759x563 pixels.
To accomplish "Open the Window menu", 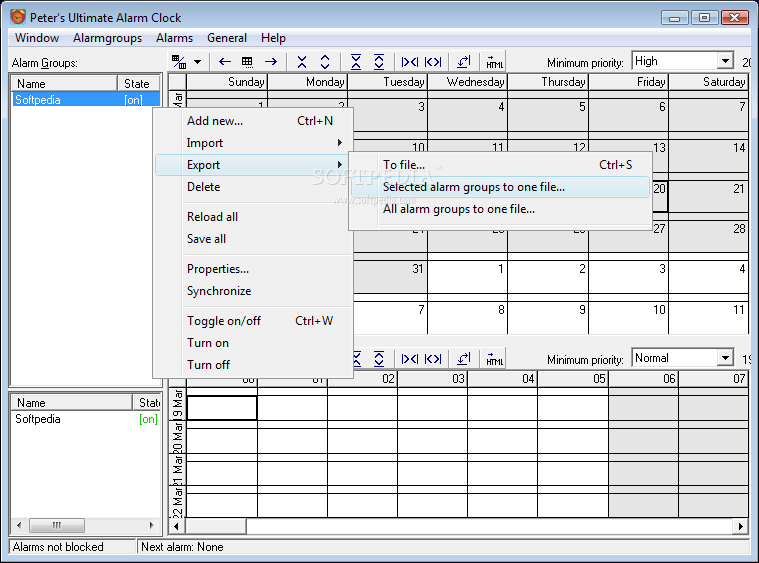I will tap(37, 38).
